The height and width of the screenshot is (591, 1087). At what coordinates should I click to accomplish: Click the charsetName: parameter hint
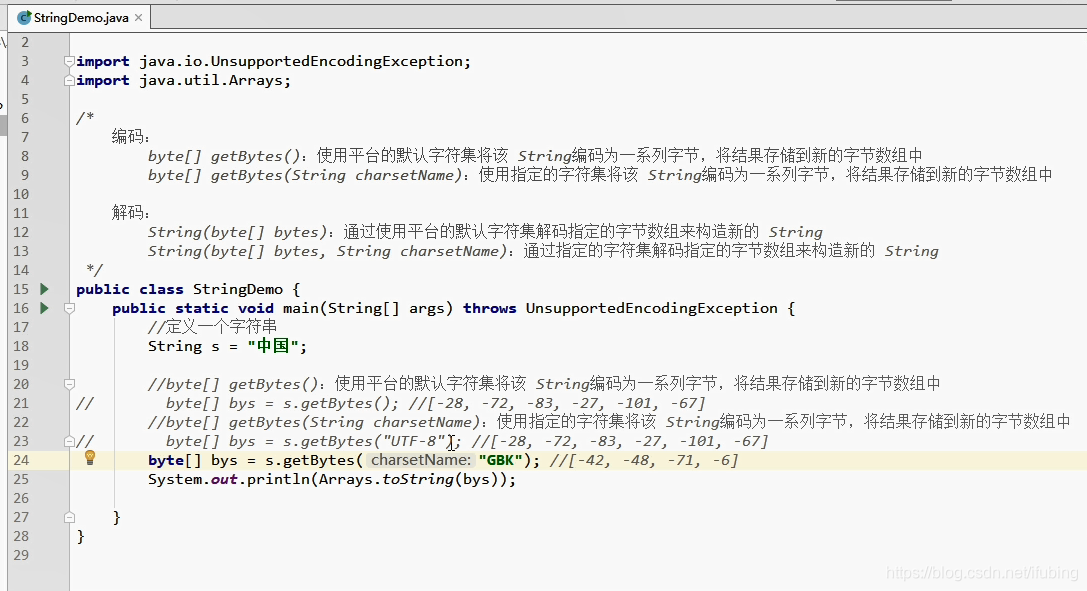(421, 460)
